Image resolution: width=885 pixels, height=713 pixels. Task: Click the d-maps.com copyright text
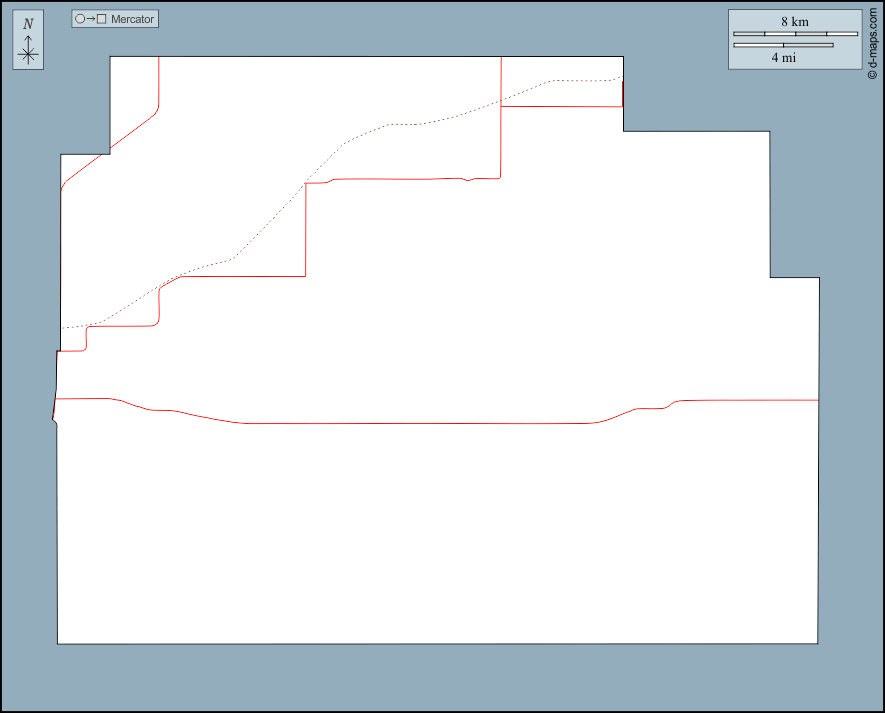coord(873,43)
